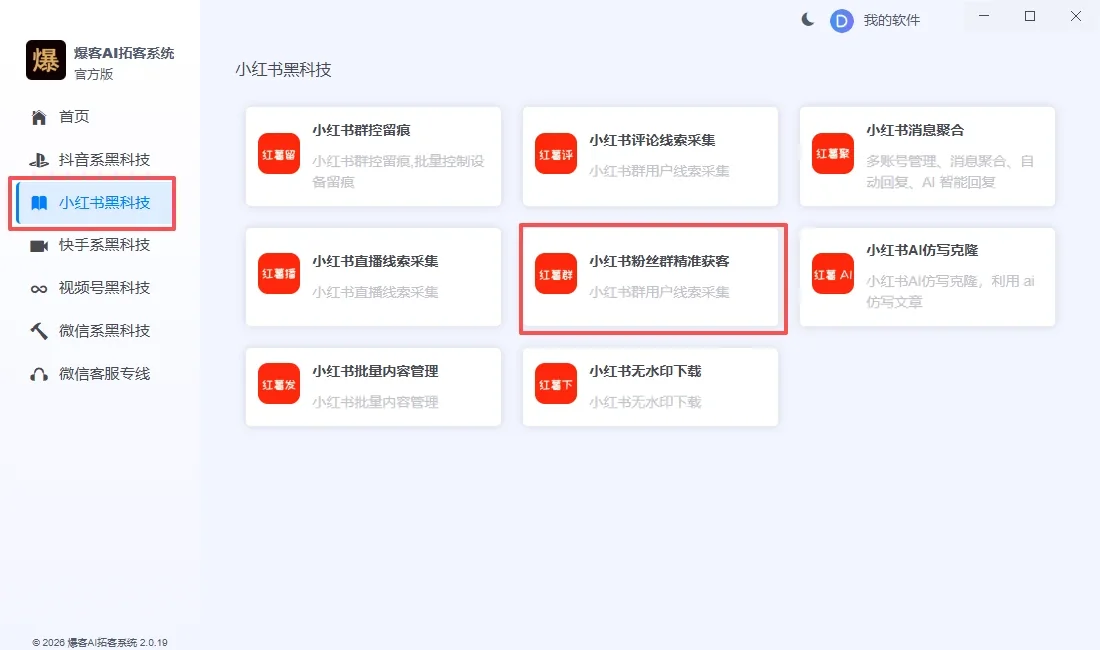The image size is (1100, 650).
Task: Open the 小红书批量内容管理 card title
Action: (x=375, y=372)
